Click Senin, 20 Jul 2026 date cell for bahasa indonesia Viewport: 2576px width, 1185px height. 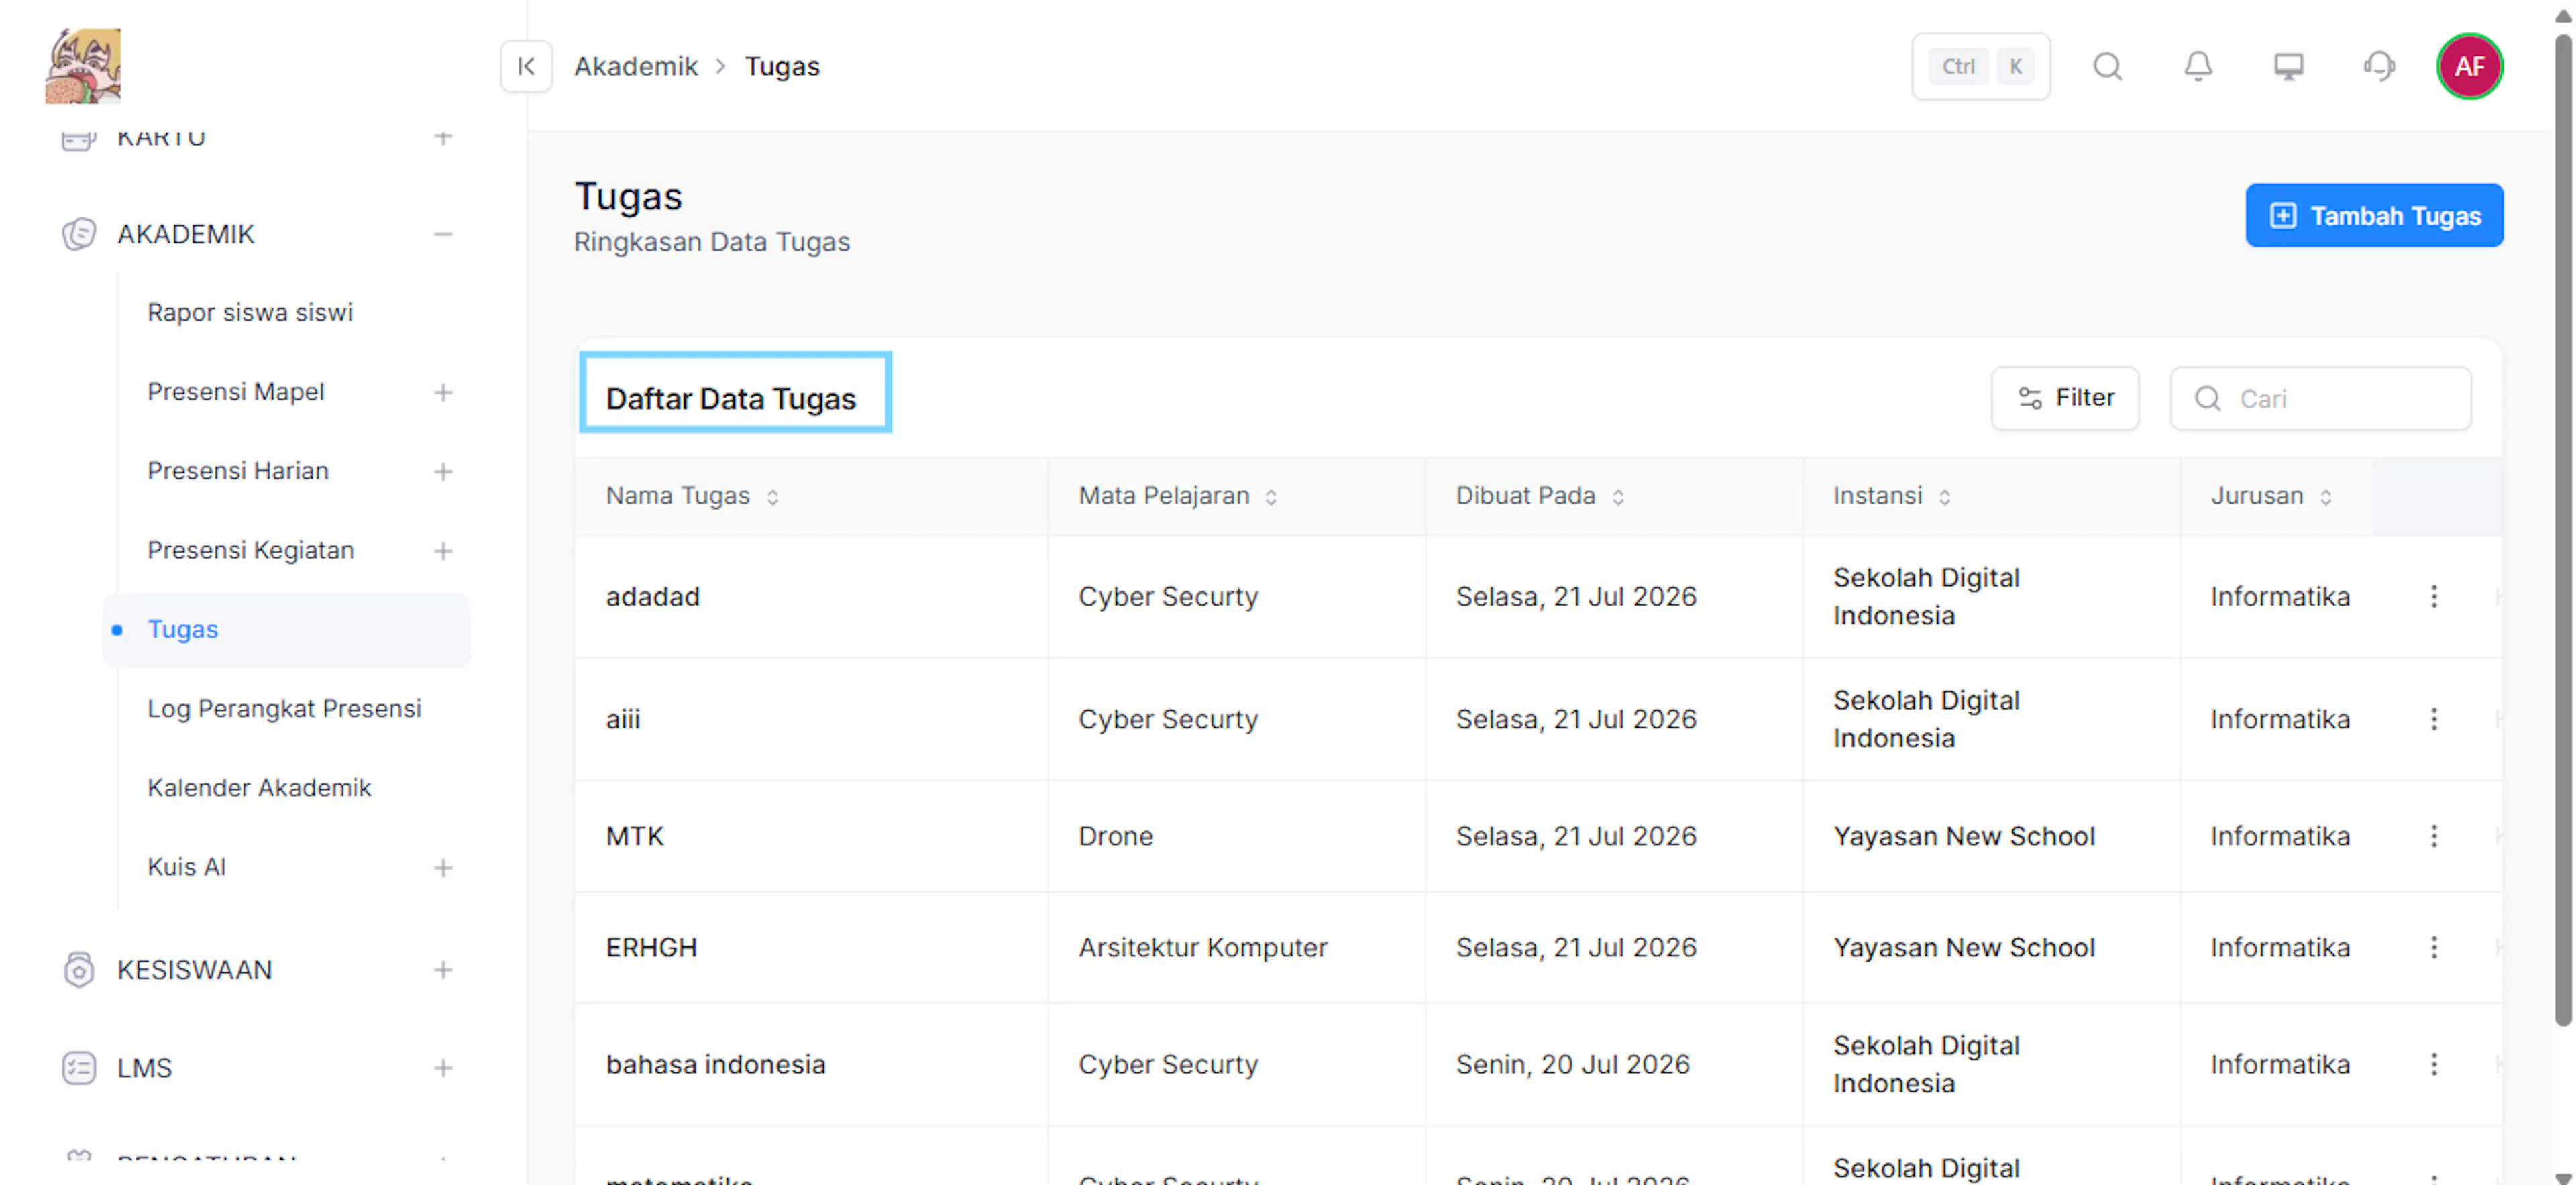[1572, 1064]
